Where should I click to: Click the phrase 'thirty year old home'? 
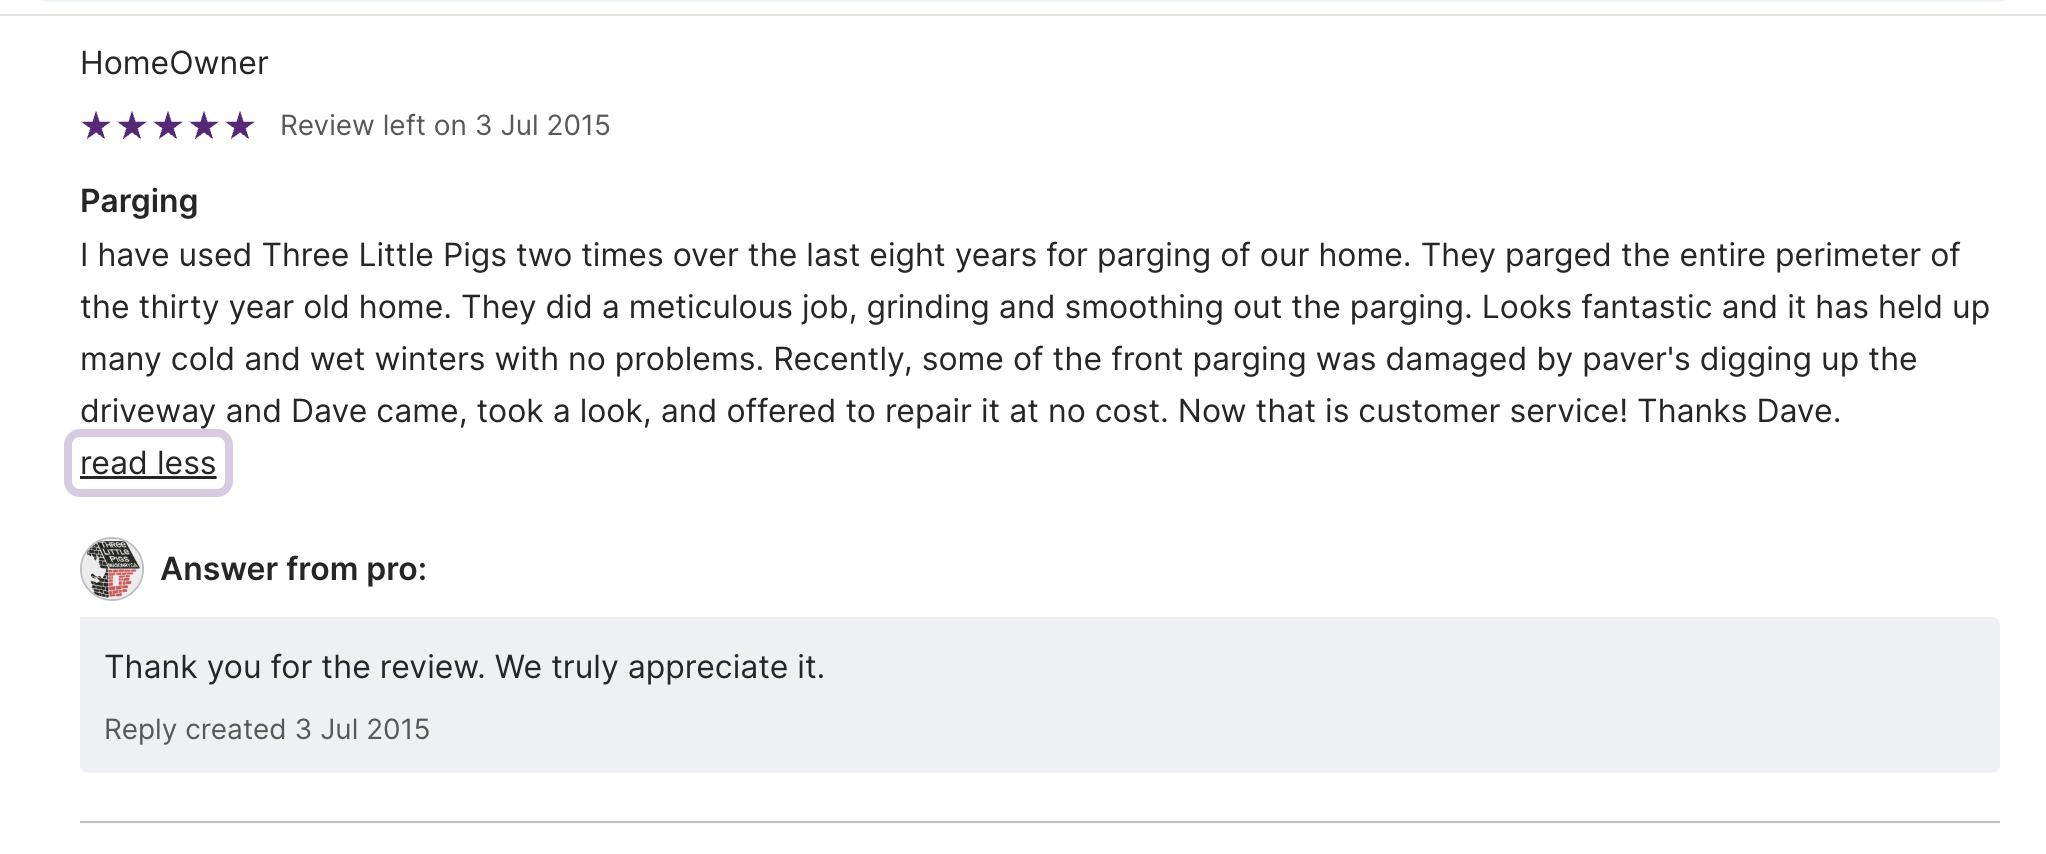coord(294,307)
